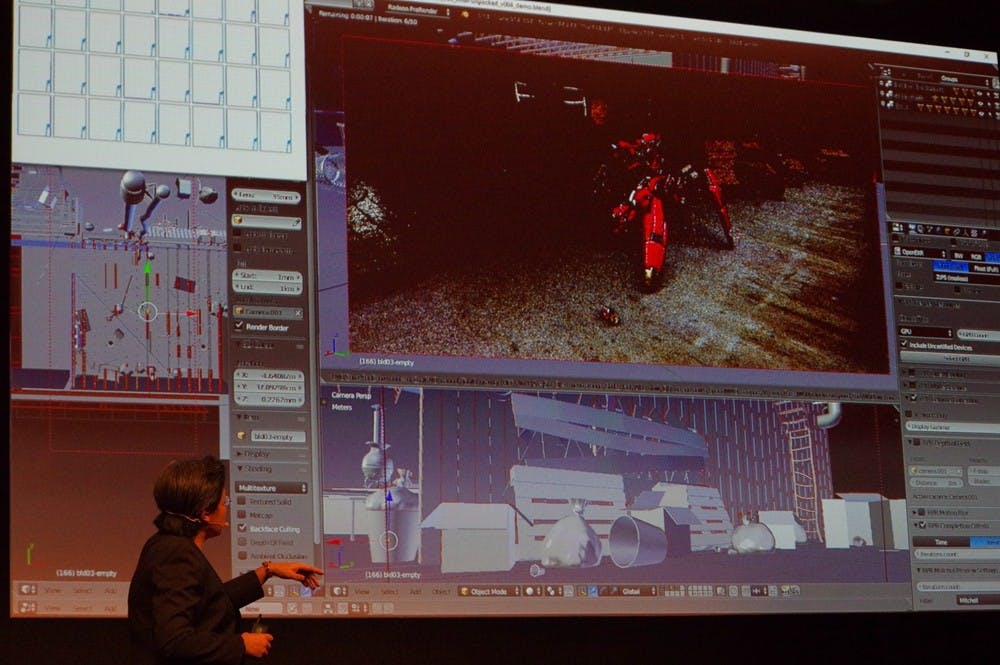Adjust the clip Start value field
This screenshot has height=665, width=1000.
point(267,276)
